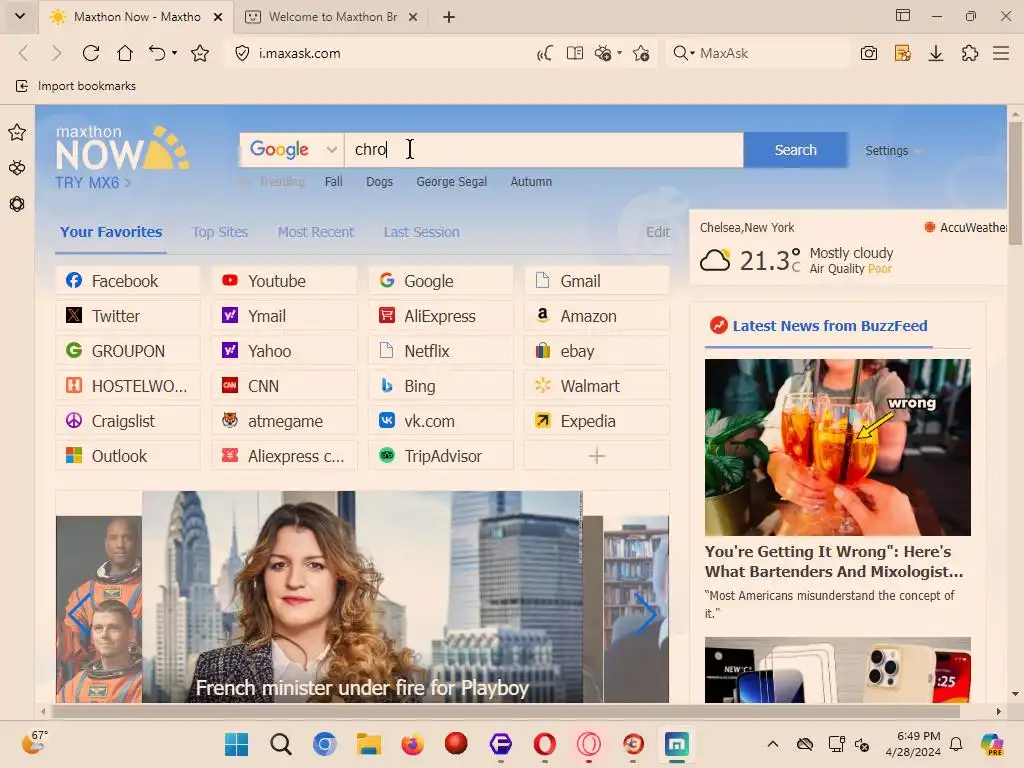Click the MaxAsk search field
The width and height of the screenshot is (1024, 768).
pyautogui.click(x=771, y=53)
